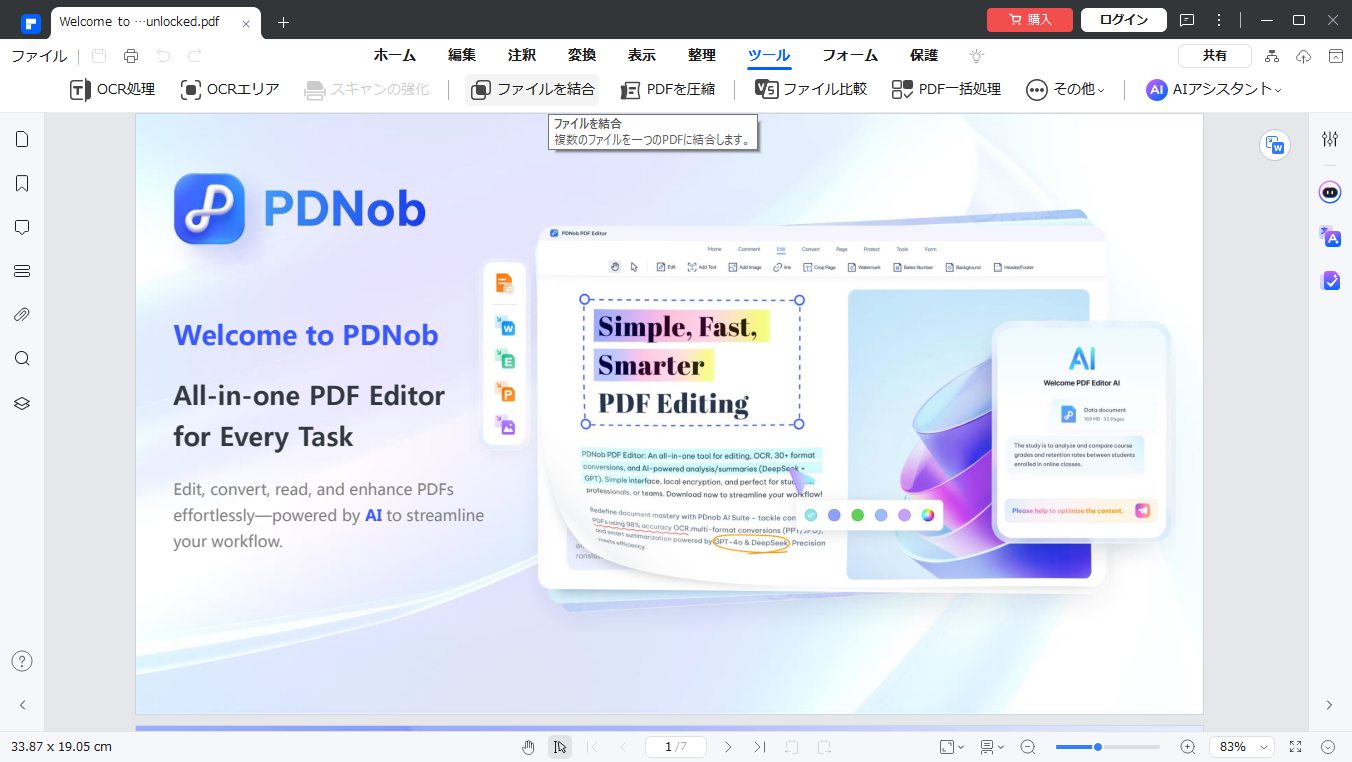Switch to the フォーム tab
Image resolution: width=1352 pixels, height=762 pixels.
coord(850,56)
